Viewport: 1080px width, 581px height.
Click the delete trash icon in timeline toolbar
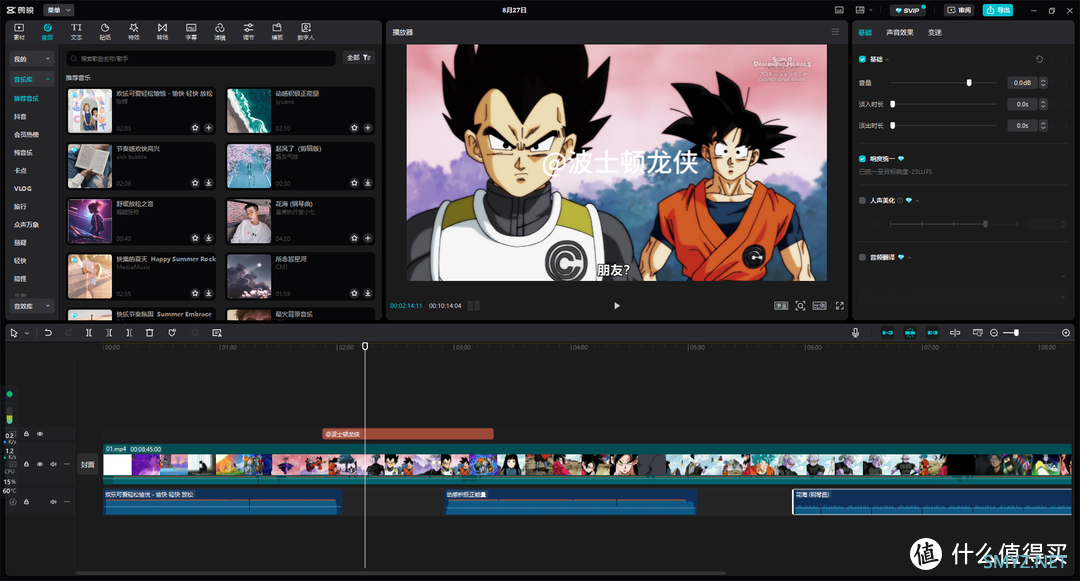pyautogui.click(x=149, y=332)
